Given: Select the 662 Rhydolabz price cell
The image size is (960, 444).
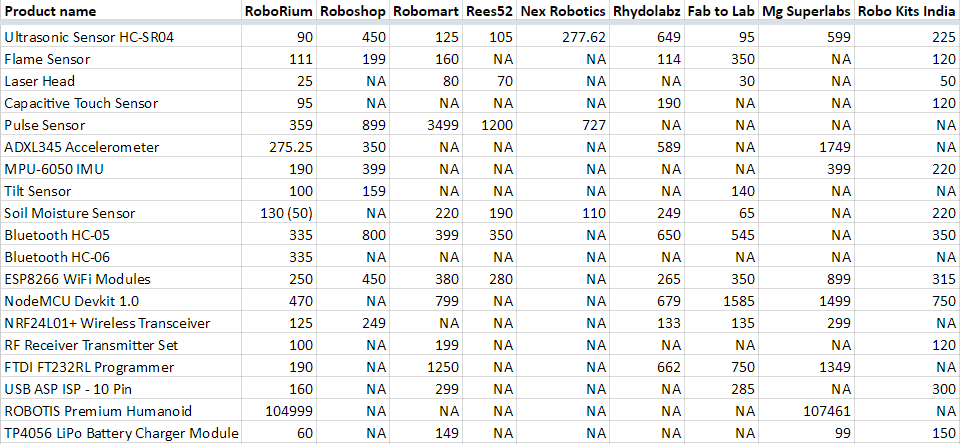Looking at the screenshot, I should pyautogui.click(x=647, y=367).
